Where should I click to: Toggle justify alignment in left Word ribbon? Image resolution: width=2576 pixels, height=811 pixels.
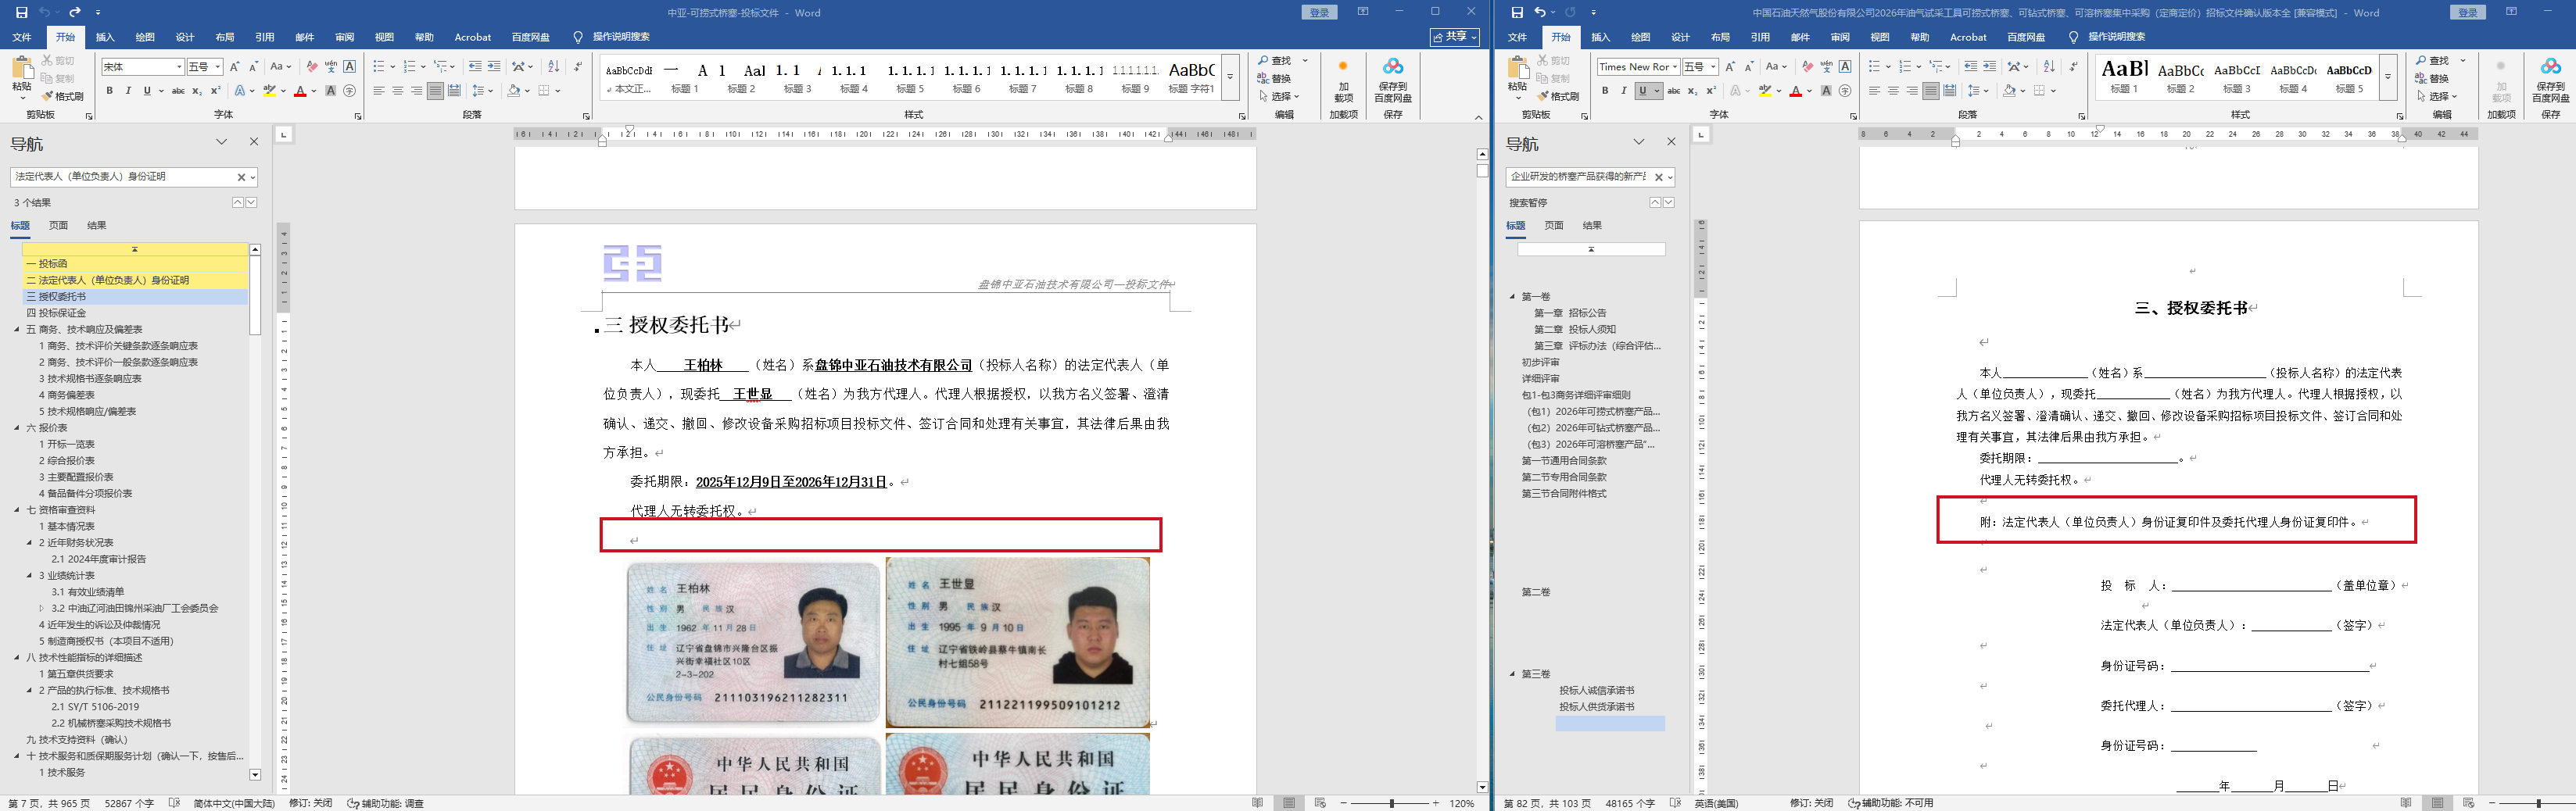tap(435, 91)
